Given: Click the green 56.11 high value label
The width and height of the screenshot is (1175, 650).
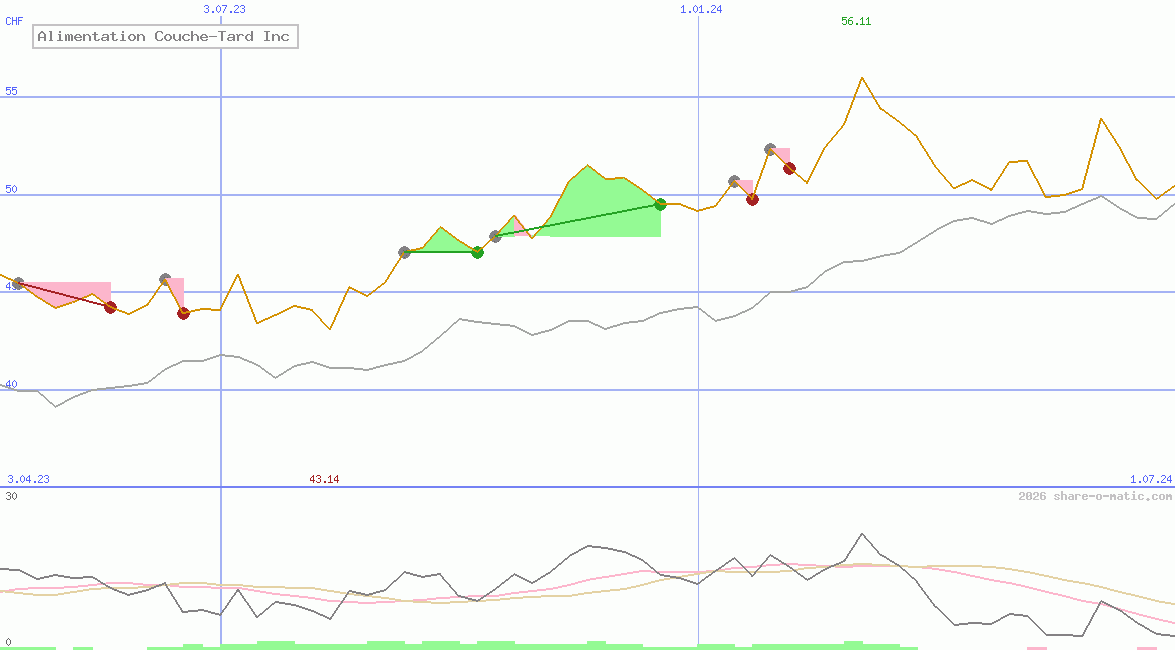Looking at the screenshot, I should point(856,21).
